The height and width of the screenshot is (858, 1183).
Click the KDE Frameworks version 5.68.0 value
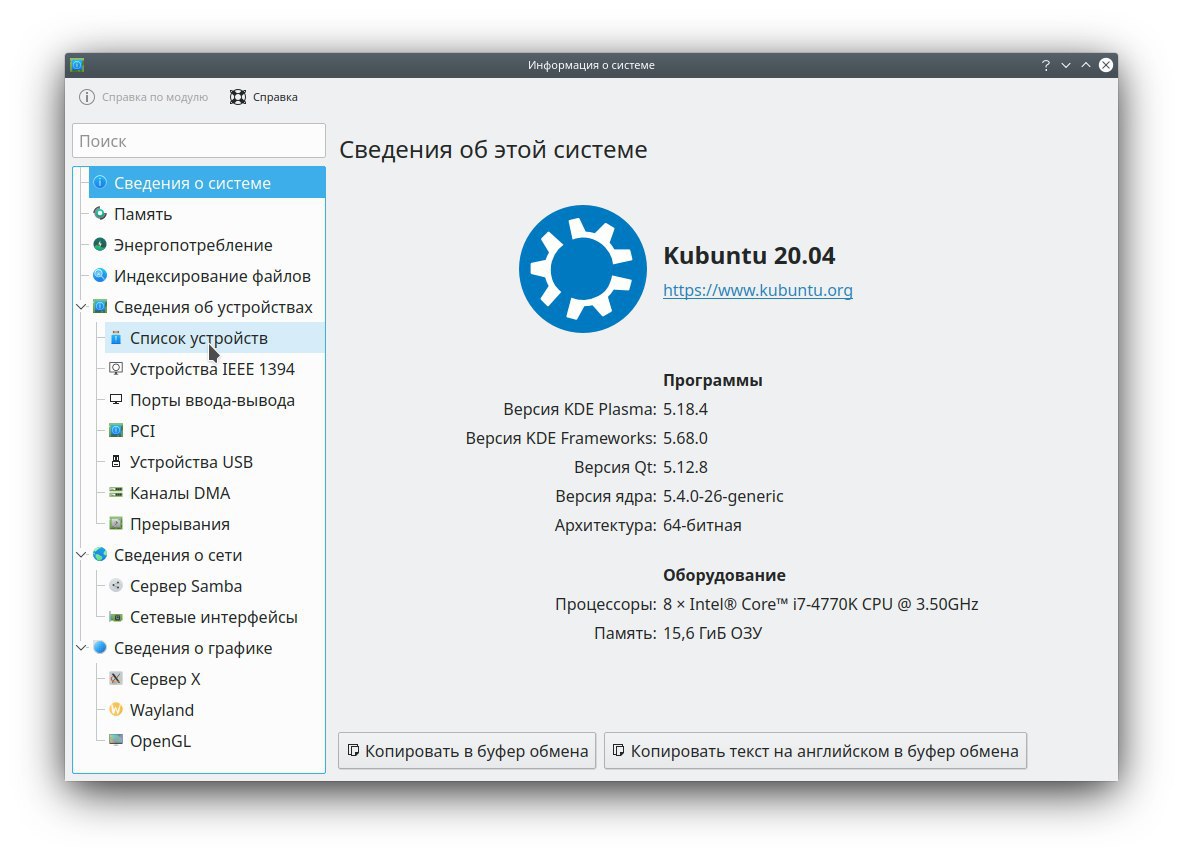pyautogui.click(x=685, y=438)
